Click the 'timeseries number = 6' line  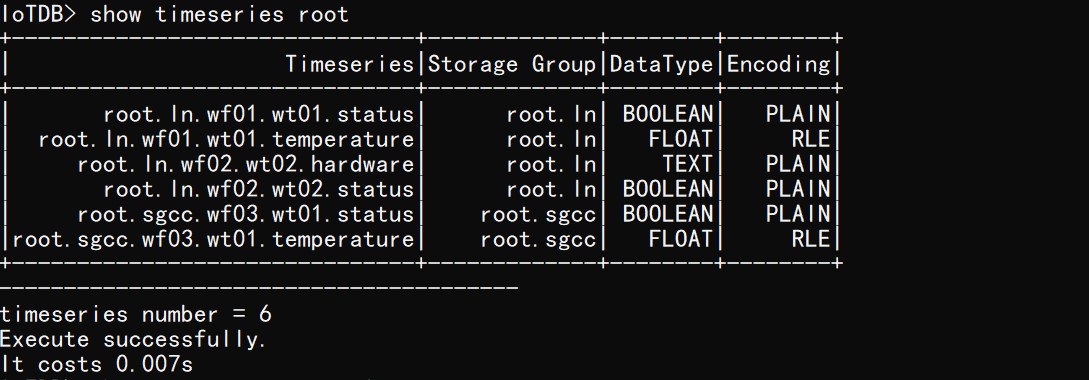pos(135,314)
